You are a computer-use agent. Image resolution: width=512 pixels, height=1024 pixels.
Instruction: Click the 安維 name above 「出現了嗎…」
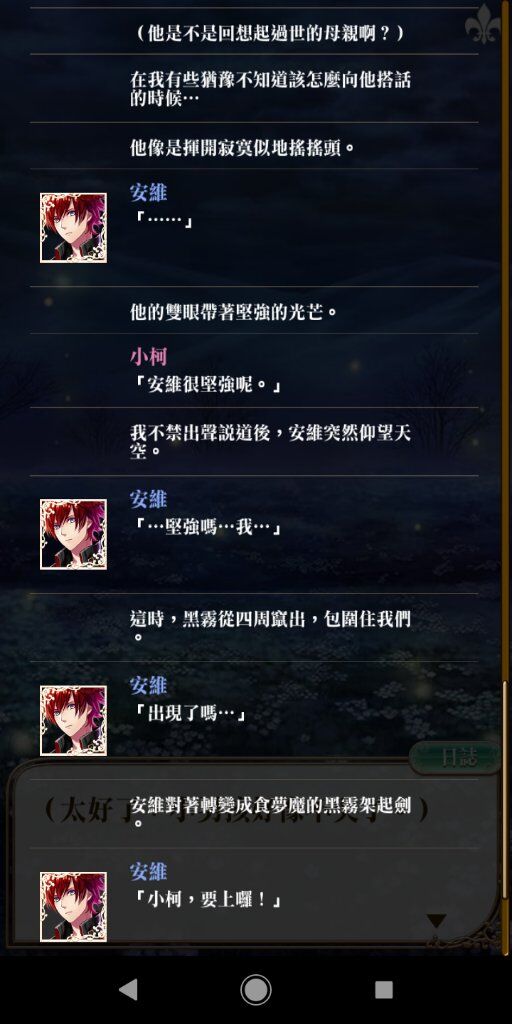tap(148, 685)
